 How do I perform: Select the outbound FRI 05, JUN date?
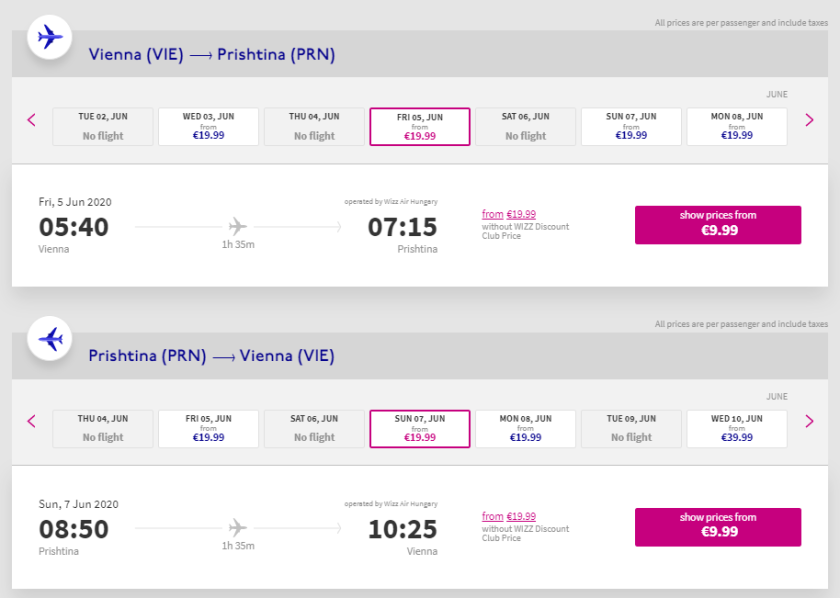coord(420,126)
